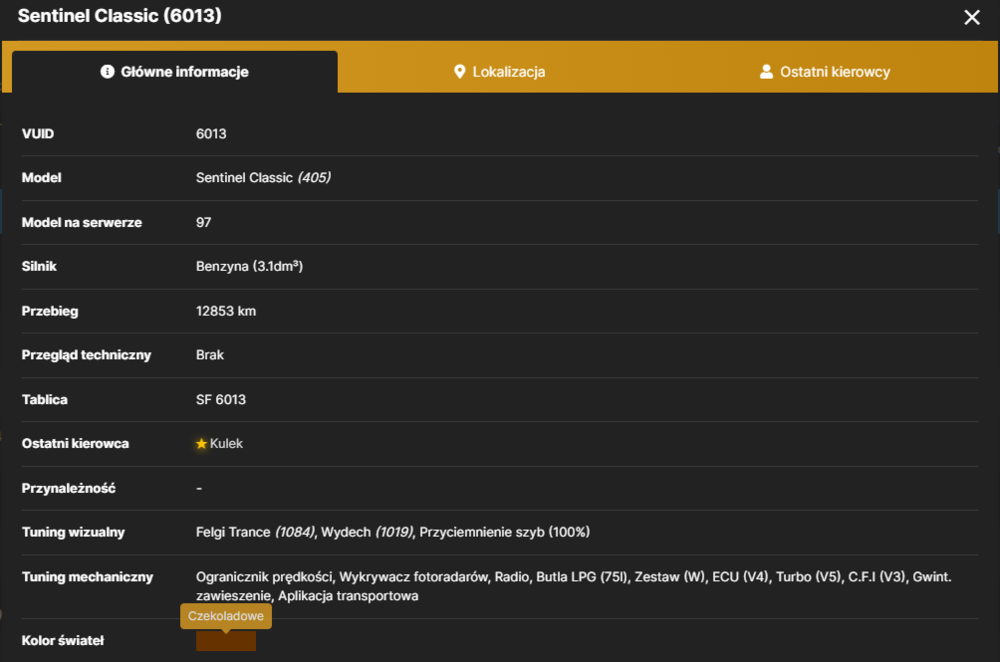Click the Przegląd techniczny value Brak

pos(210,355)
